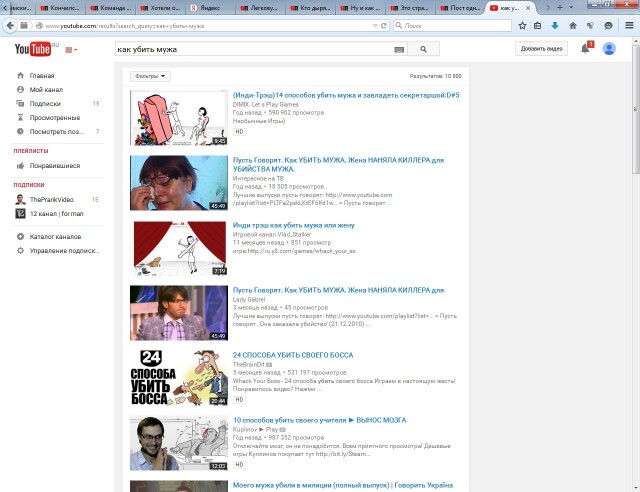The image size is (640, 492).
Task: Open video thumbnail of 14 способов убить мужа
Action: click(179, 118)
